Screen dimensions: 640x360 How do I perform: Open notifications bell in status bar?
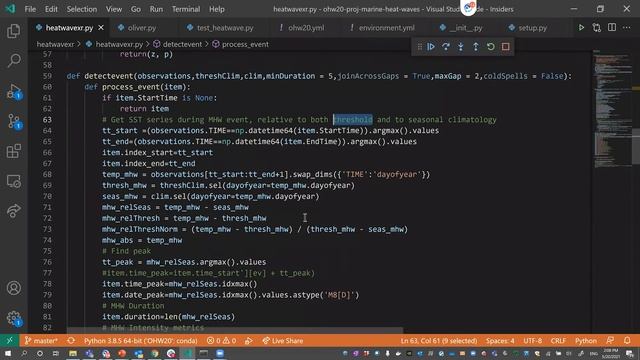(627, 340)
